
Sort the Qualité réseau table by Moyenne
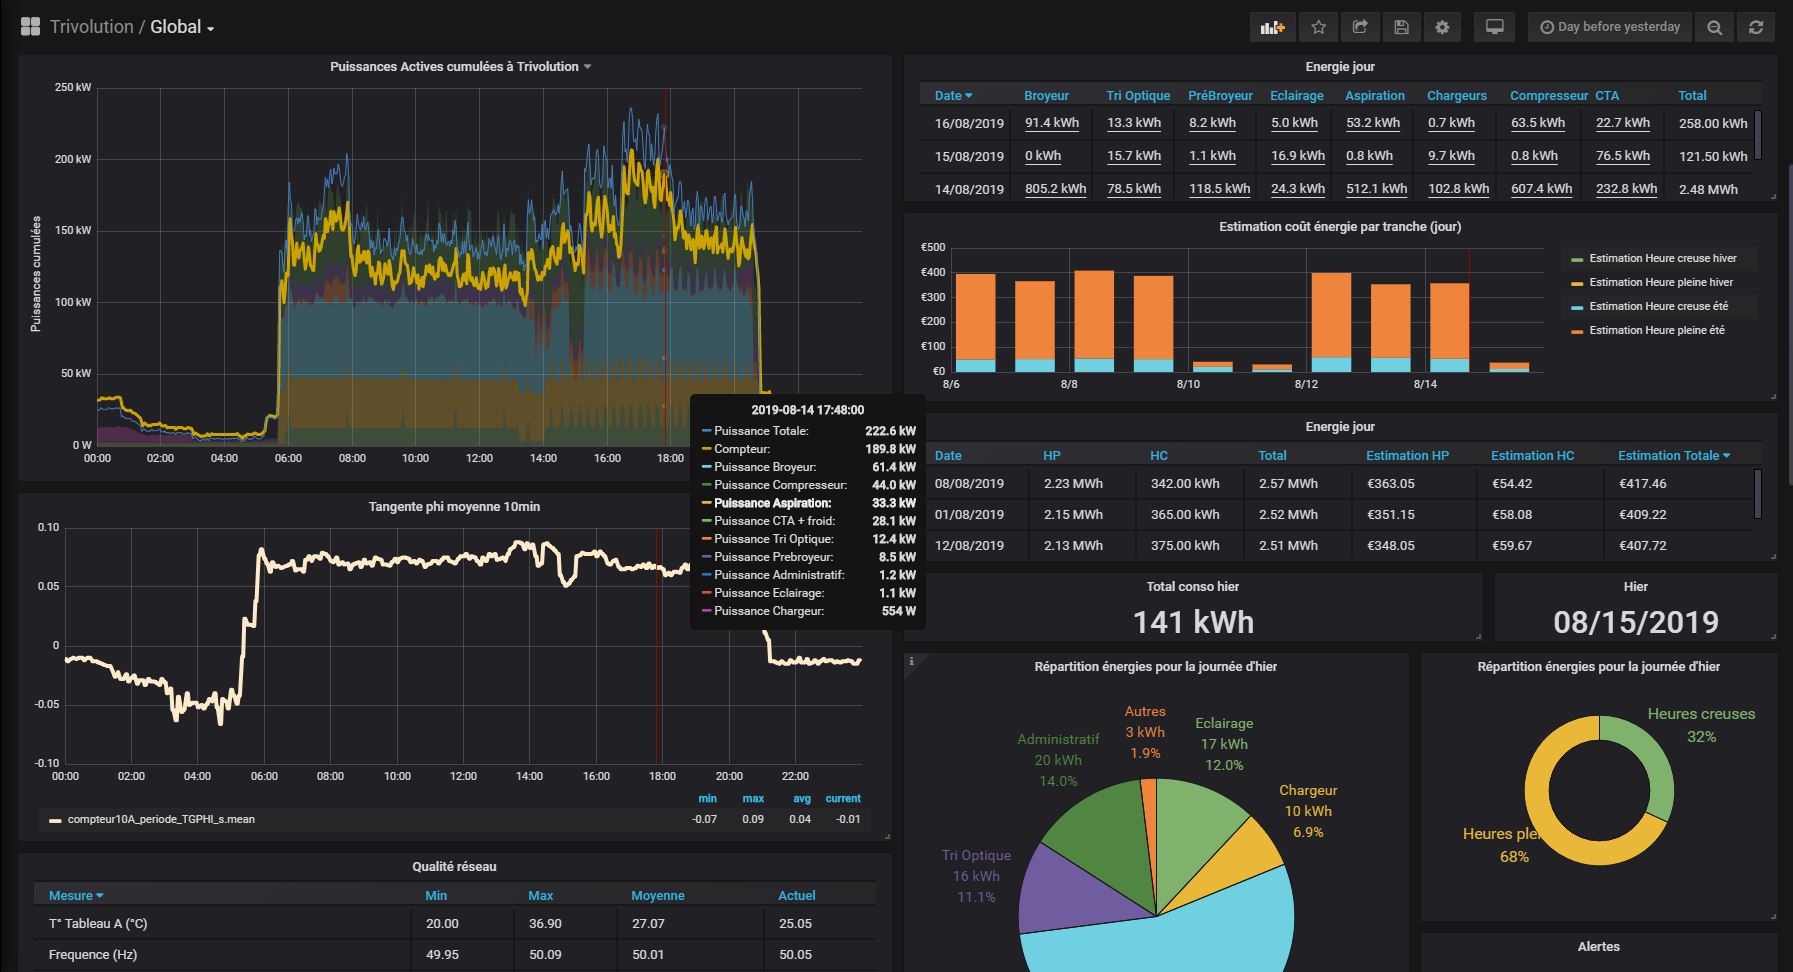click(x=657, y=895)
